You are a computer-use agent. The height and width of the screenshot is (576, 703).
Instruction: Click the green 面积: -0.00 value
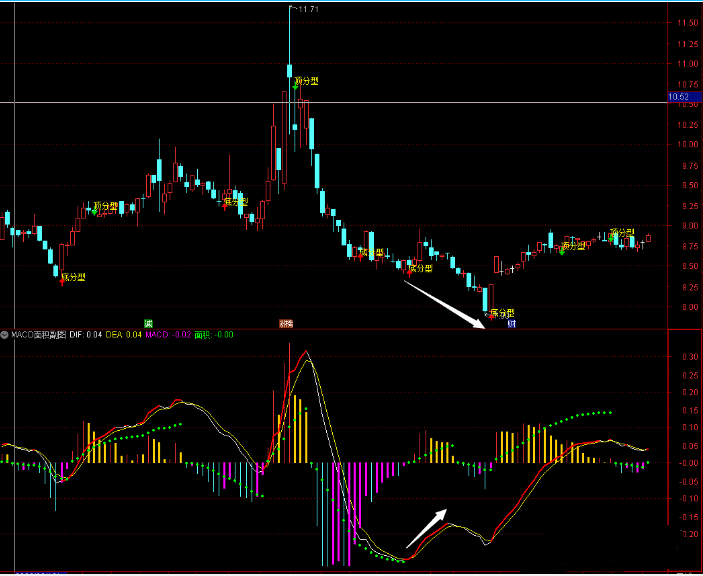(x=214, y=335)
